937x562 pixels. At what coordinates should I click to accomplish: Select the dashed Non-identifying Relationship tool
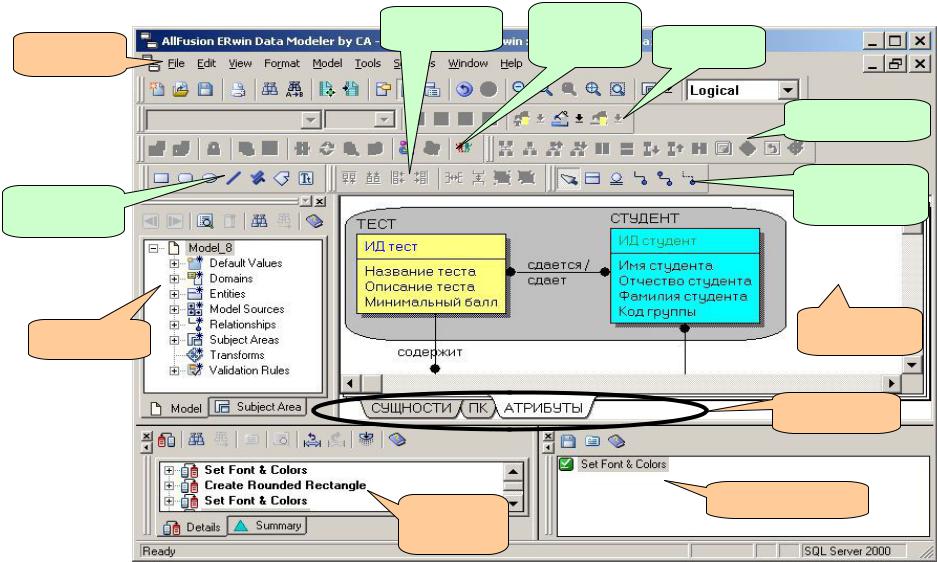coord(688,178)
